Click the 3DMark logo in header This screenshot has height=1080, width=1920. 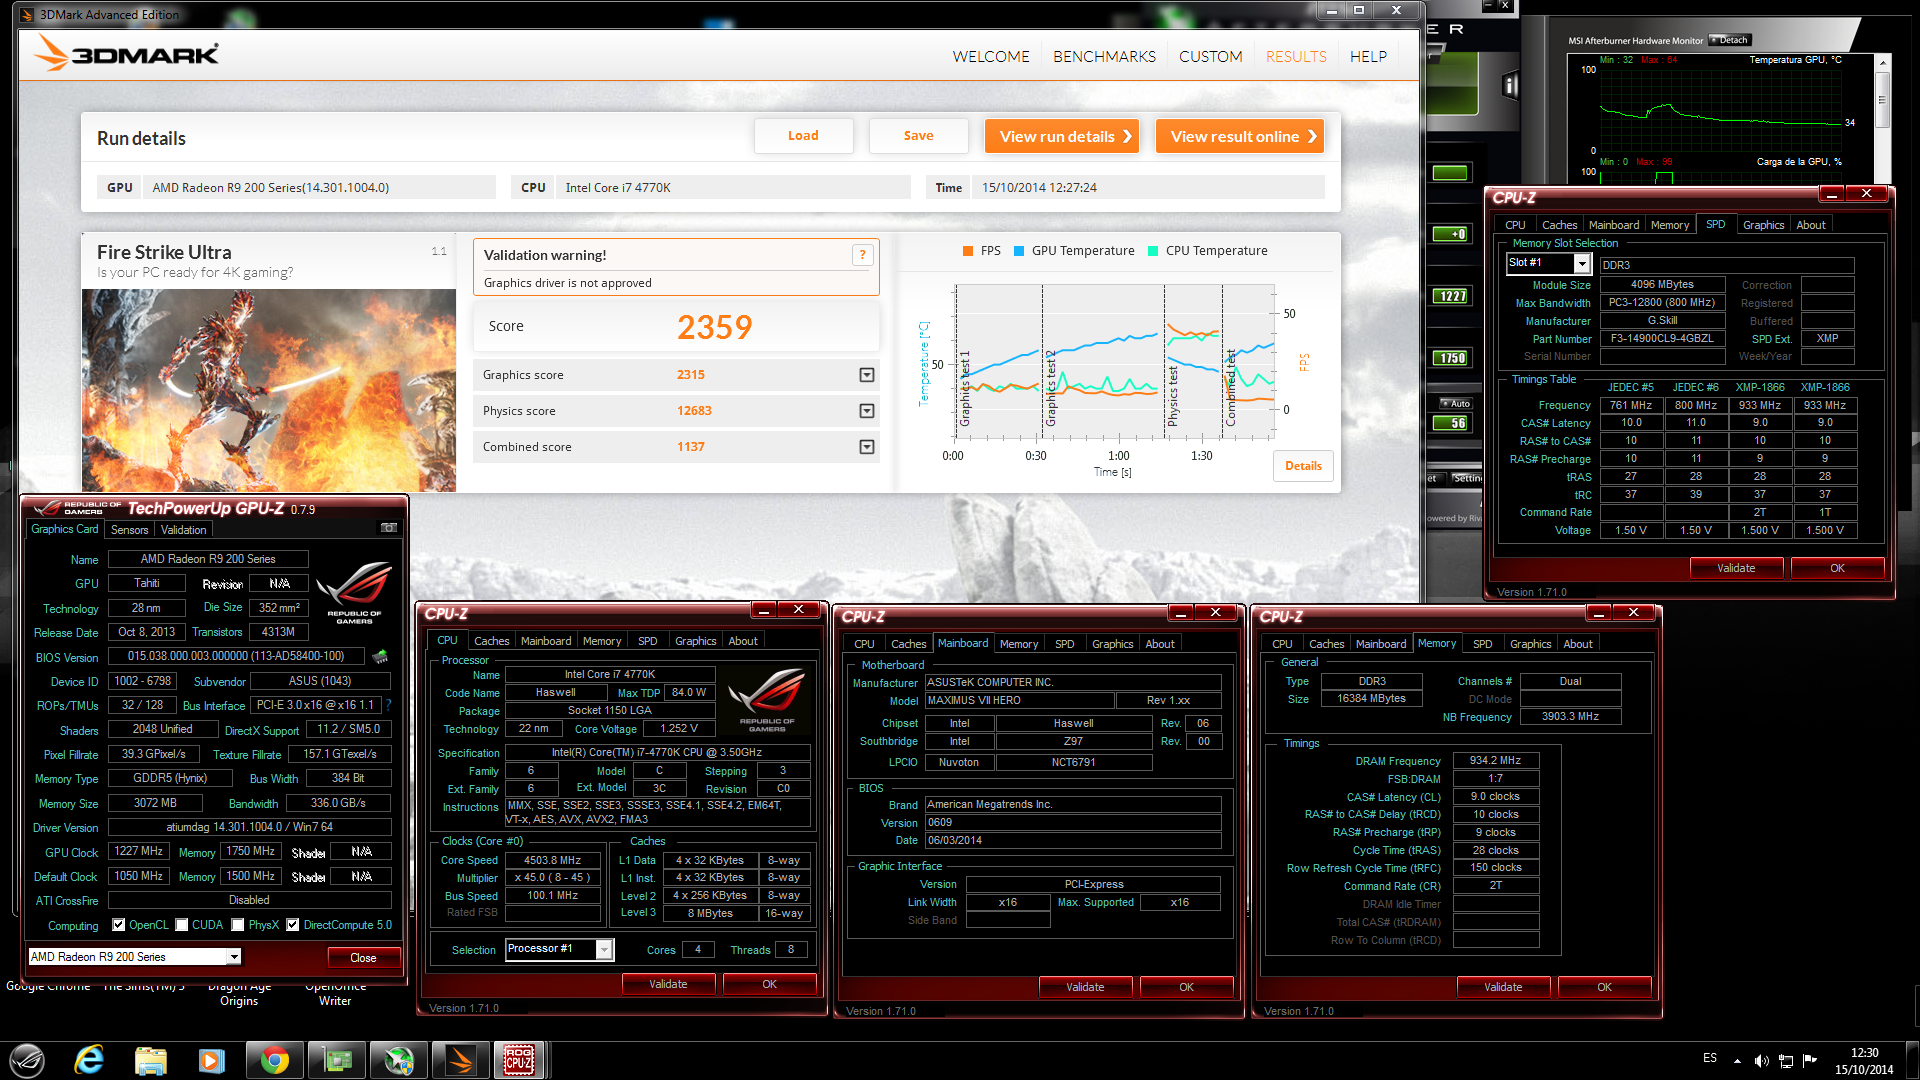coord(126,54)
